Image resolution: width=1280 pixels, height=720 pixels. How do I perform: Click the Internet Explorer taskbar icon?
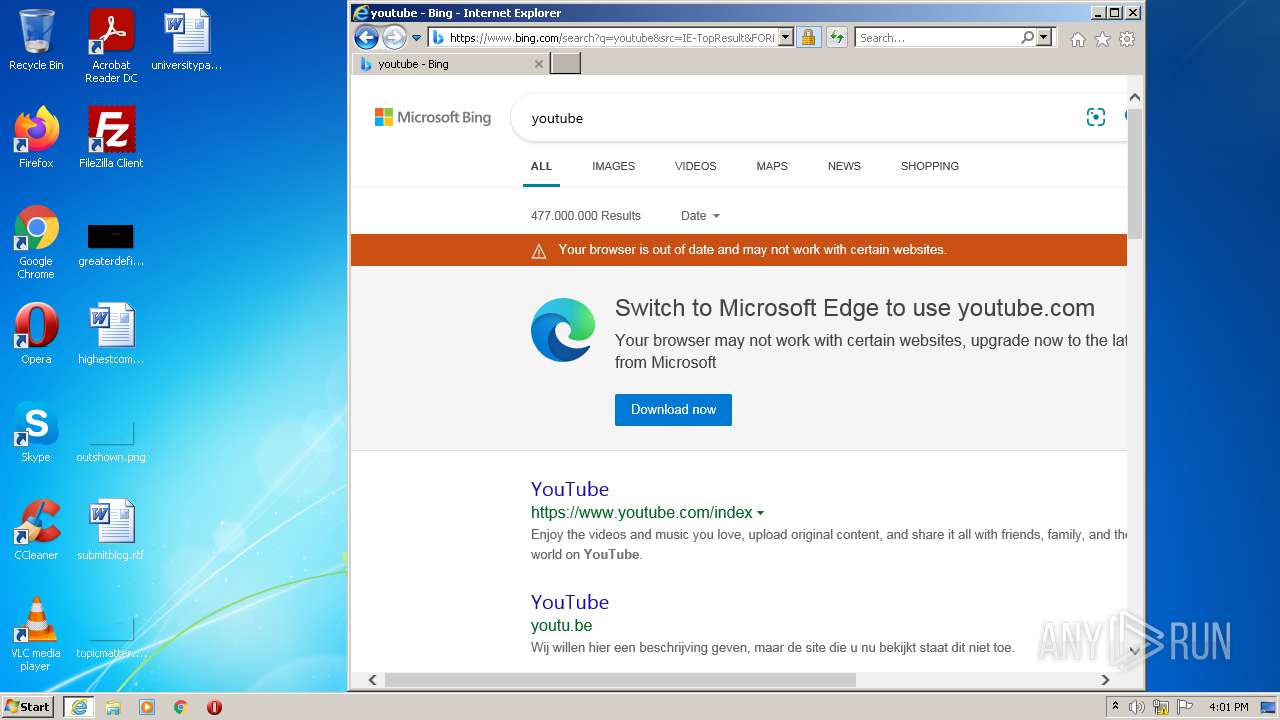(79, 707)
